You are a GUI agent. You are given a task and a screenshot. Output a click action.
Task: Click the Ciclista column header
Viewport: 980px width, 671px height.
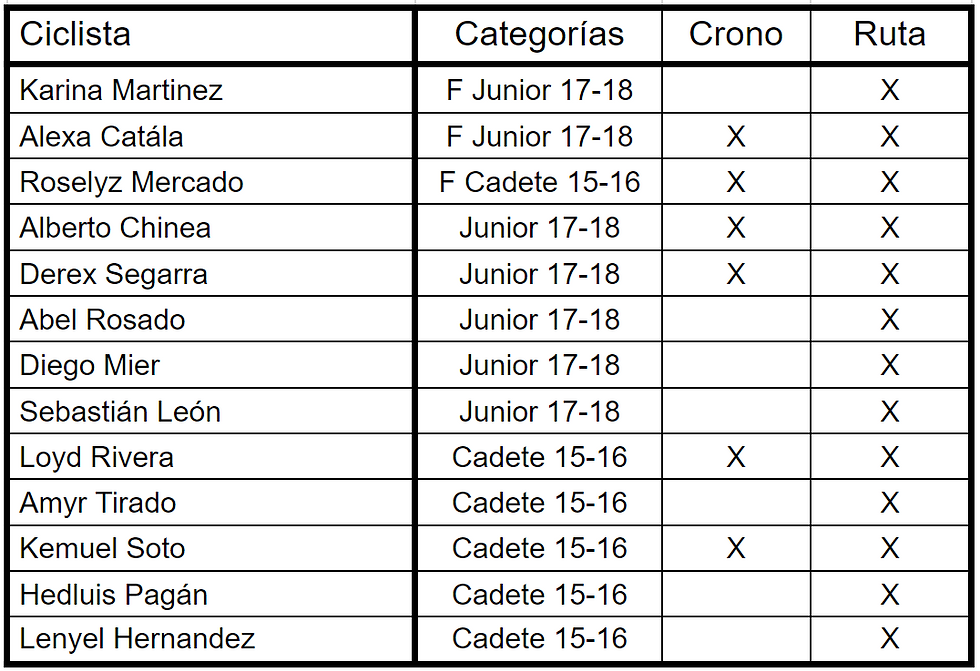point(76,35)
